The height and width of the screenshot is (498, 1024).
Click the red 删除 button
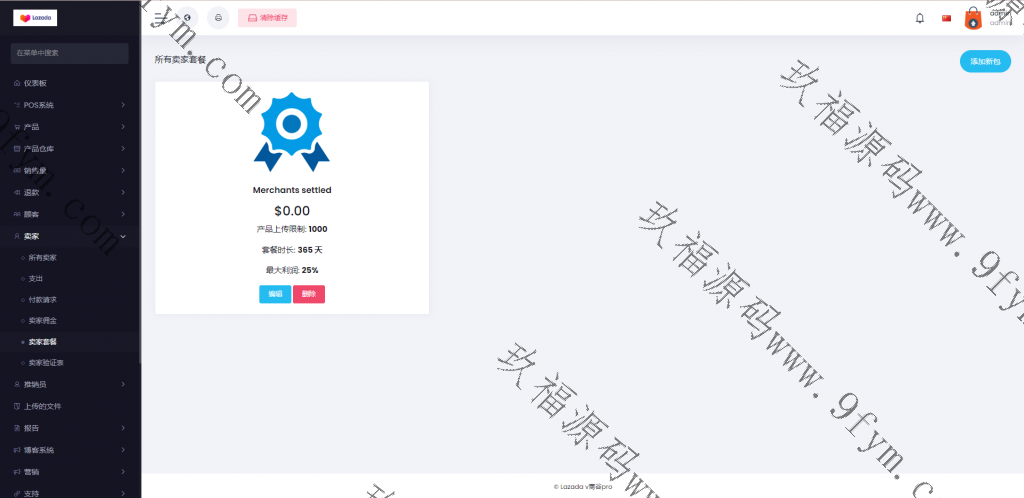click(309, 294)
